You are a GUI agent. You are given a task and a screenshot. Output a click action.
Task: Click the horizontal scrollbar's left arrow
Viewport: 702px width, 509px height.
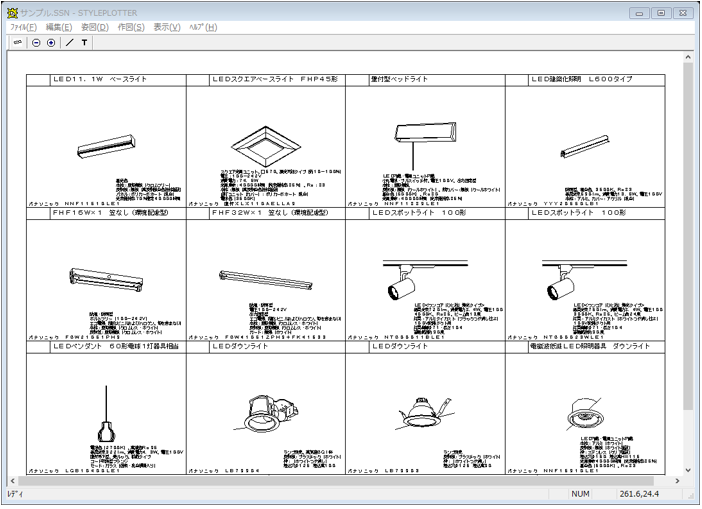10,481
